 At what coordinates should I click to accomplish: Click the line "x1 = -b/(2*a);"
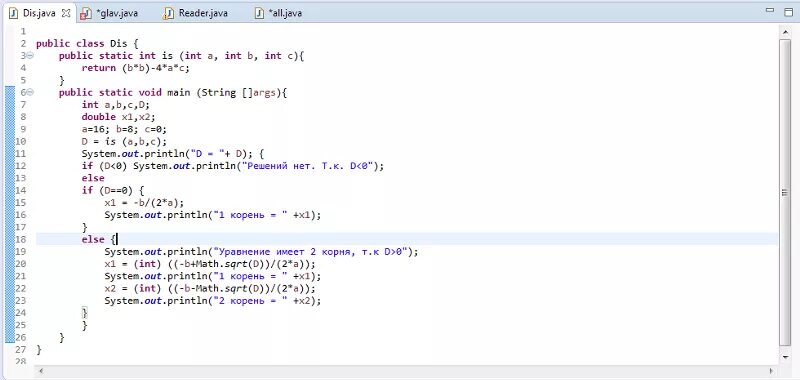click(x=144, y=202)
